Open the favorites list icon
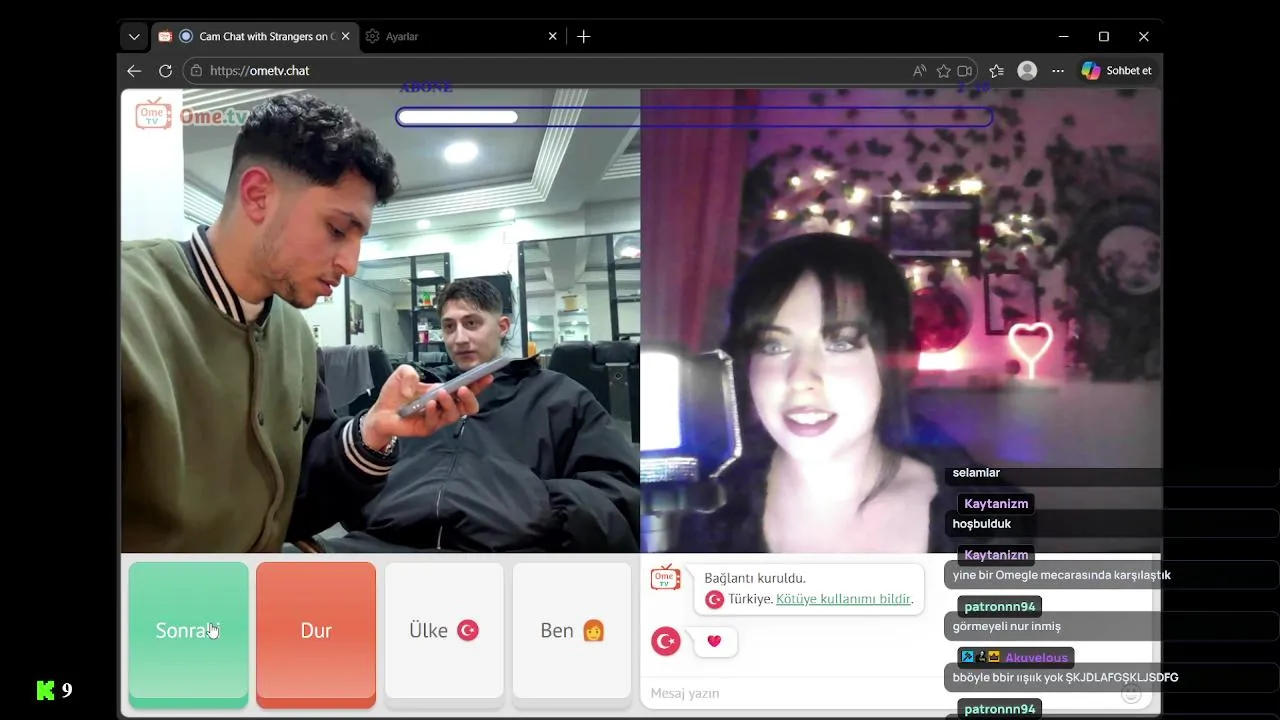This screenshot has width=1280, height=720. [996, 71]
